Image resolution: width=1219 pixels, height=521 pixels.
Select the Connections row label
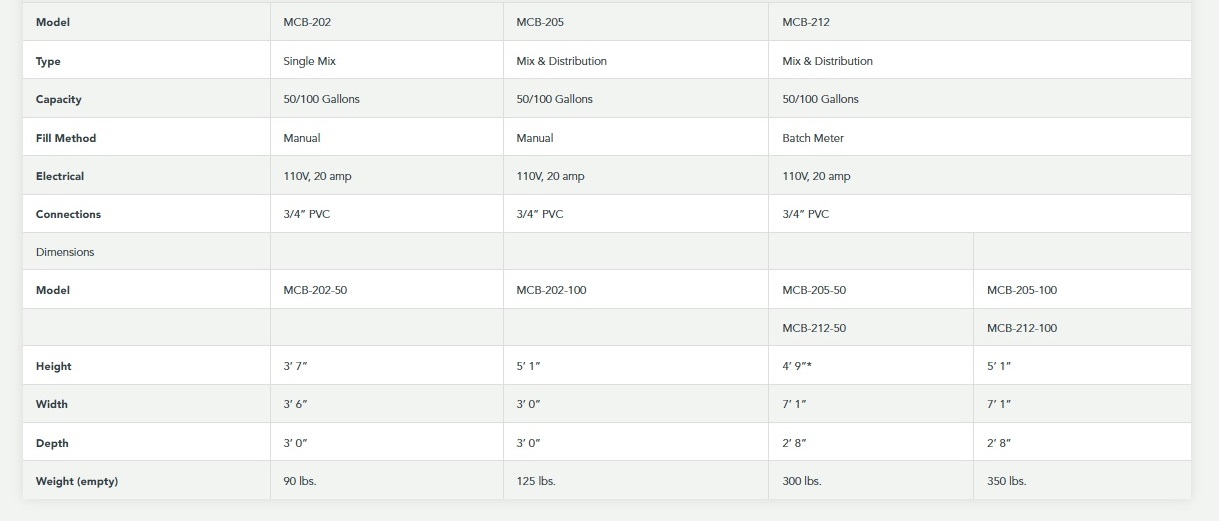pos(68,214)
